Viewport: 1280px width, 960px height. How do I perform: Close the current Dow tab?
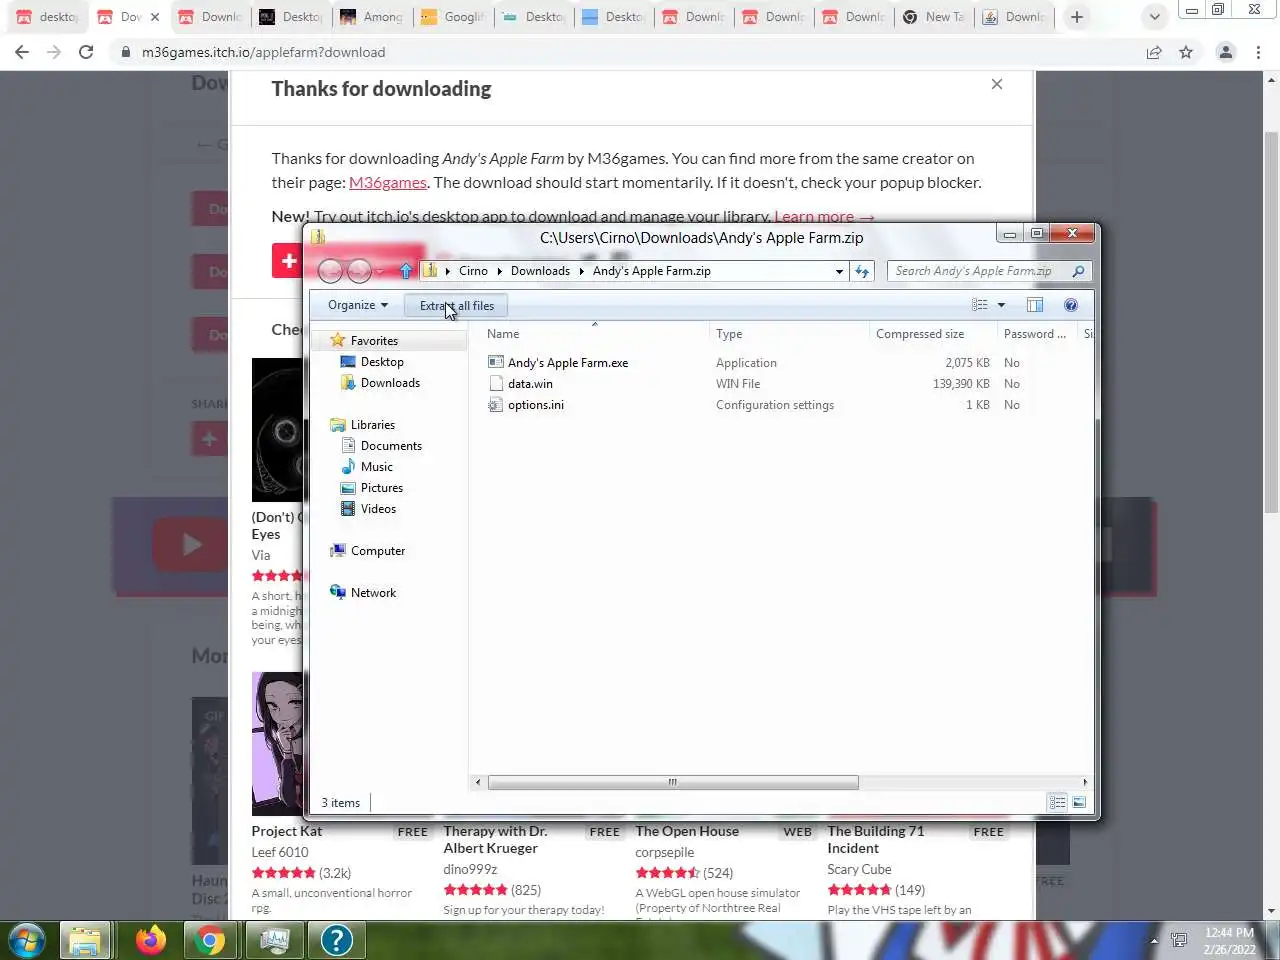155,17
